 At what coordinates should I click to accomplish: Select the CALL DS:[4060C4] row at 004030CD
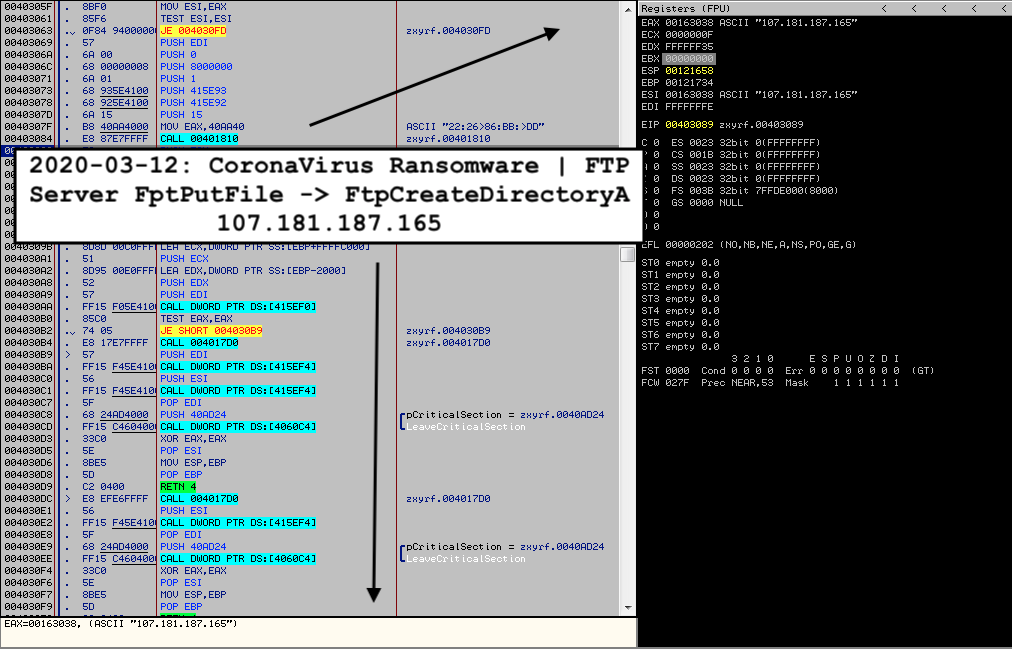(238, 427)
